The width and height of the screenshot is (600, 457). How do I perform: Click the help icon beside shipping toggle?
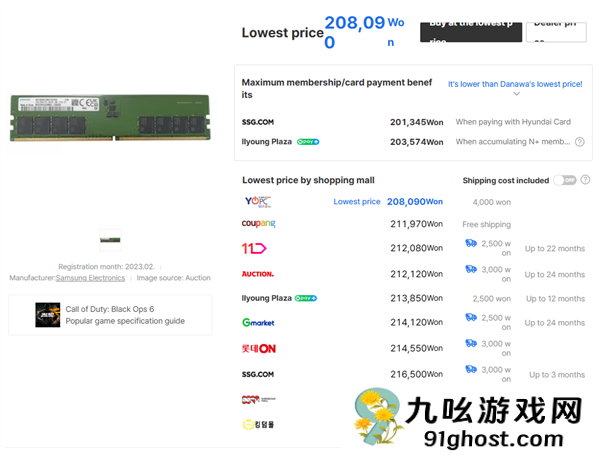coord(585,180)
